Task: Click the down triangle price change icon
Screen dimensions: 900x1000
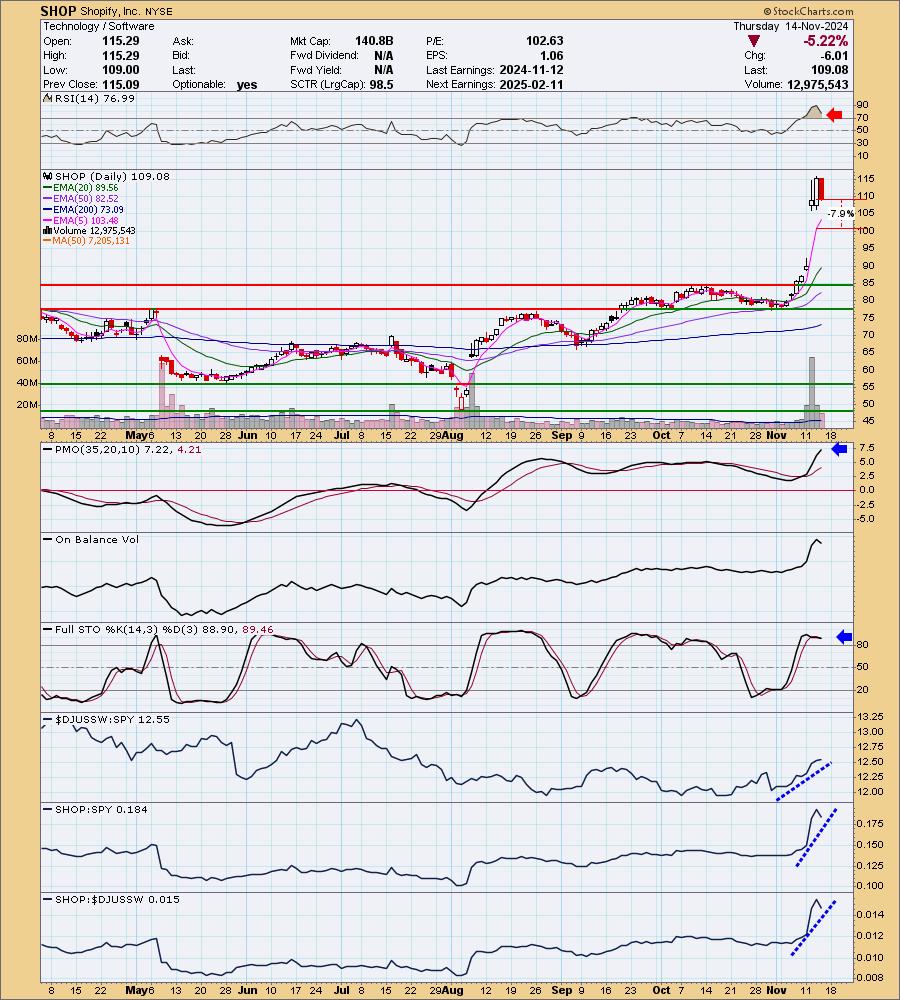Action: tap(753, 41)
